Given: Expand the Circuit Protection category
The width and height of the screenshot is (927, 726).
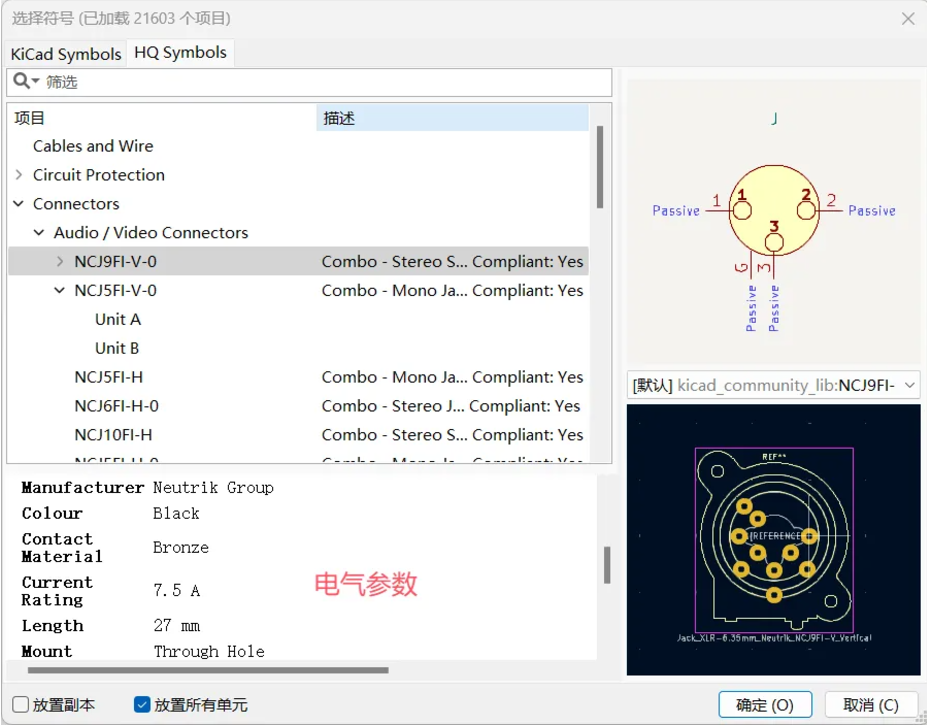Looking at the screenshot, I should pos(19,175).
